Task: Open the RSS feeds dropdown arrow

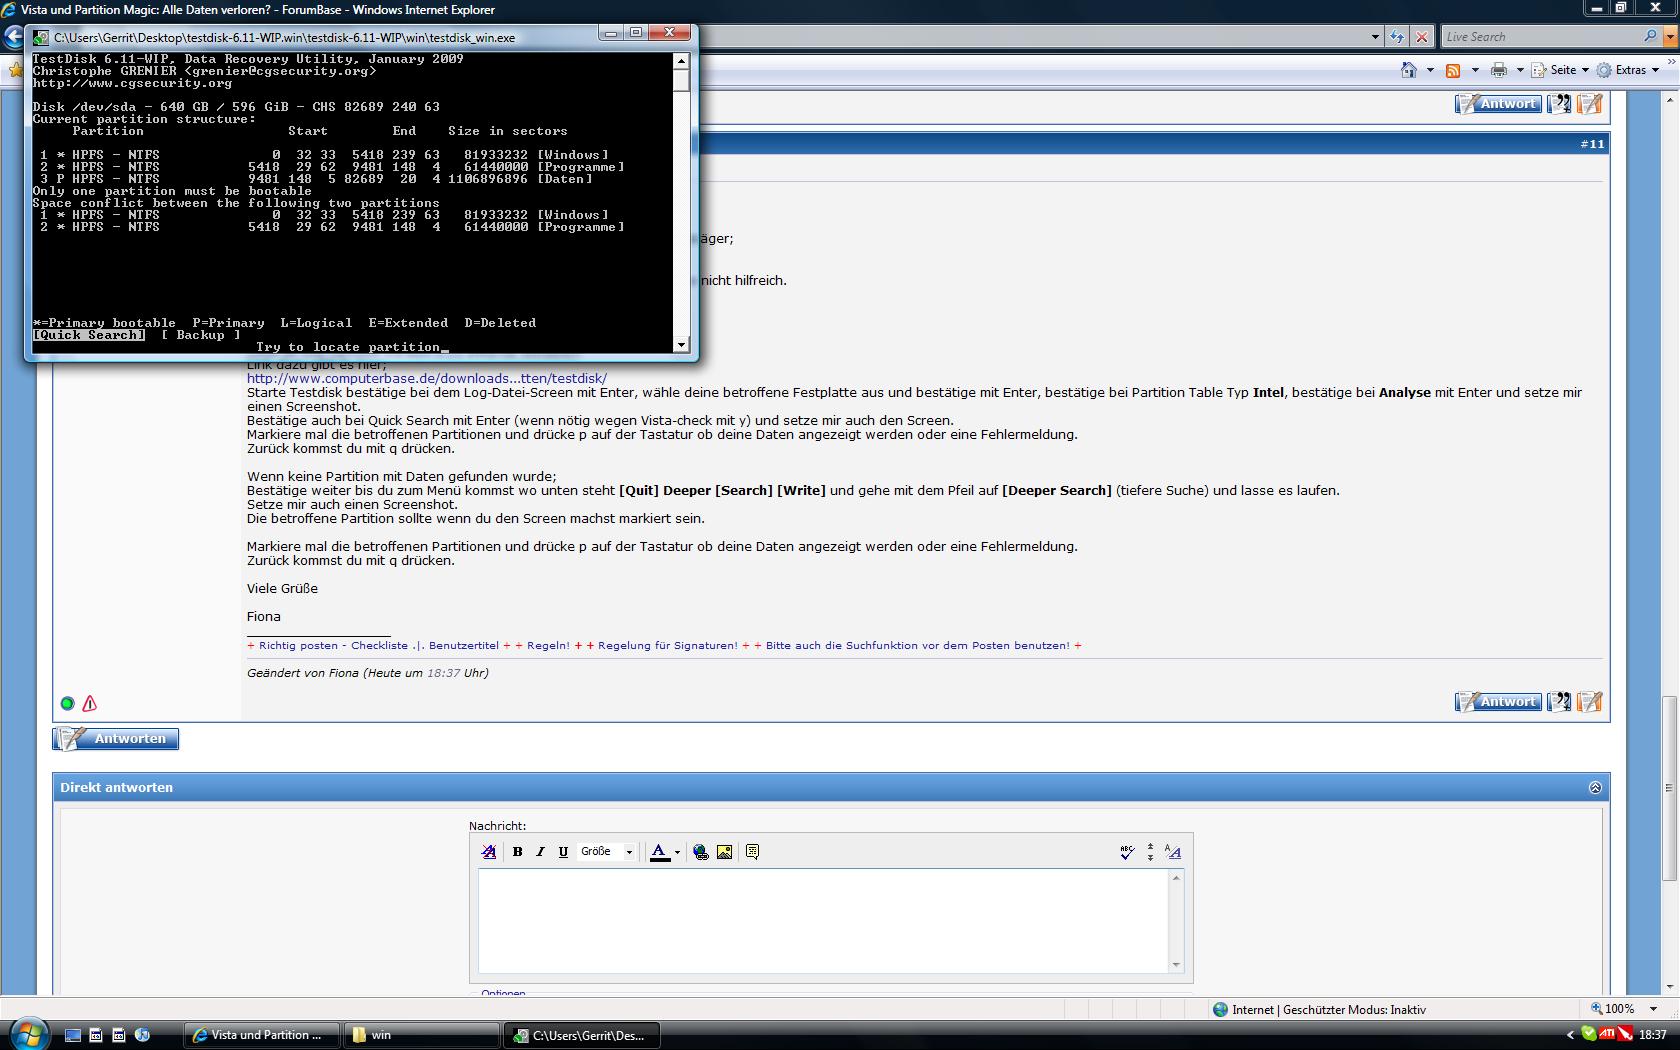Action: (x=1475, y=70)
